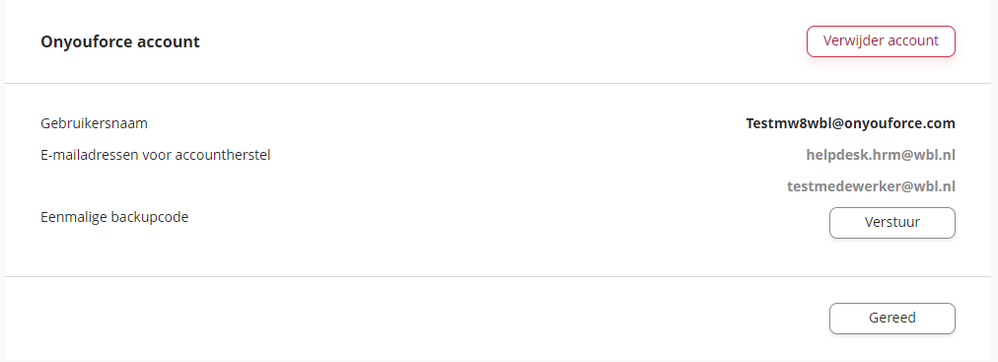Click the Verwijder account button
The image size is (998, 362).
pos(881,41)
